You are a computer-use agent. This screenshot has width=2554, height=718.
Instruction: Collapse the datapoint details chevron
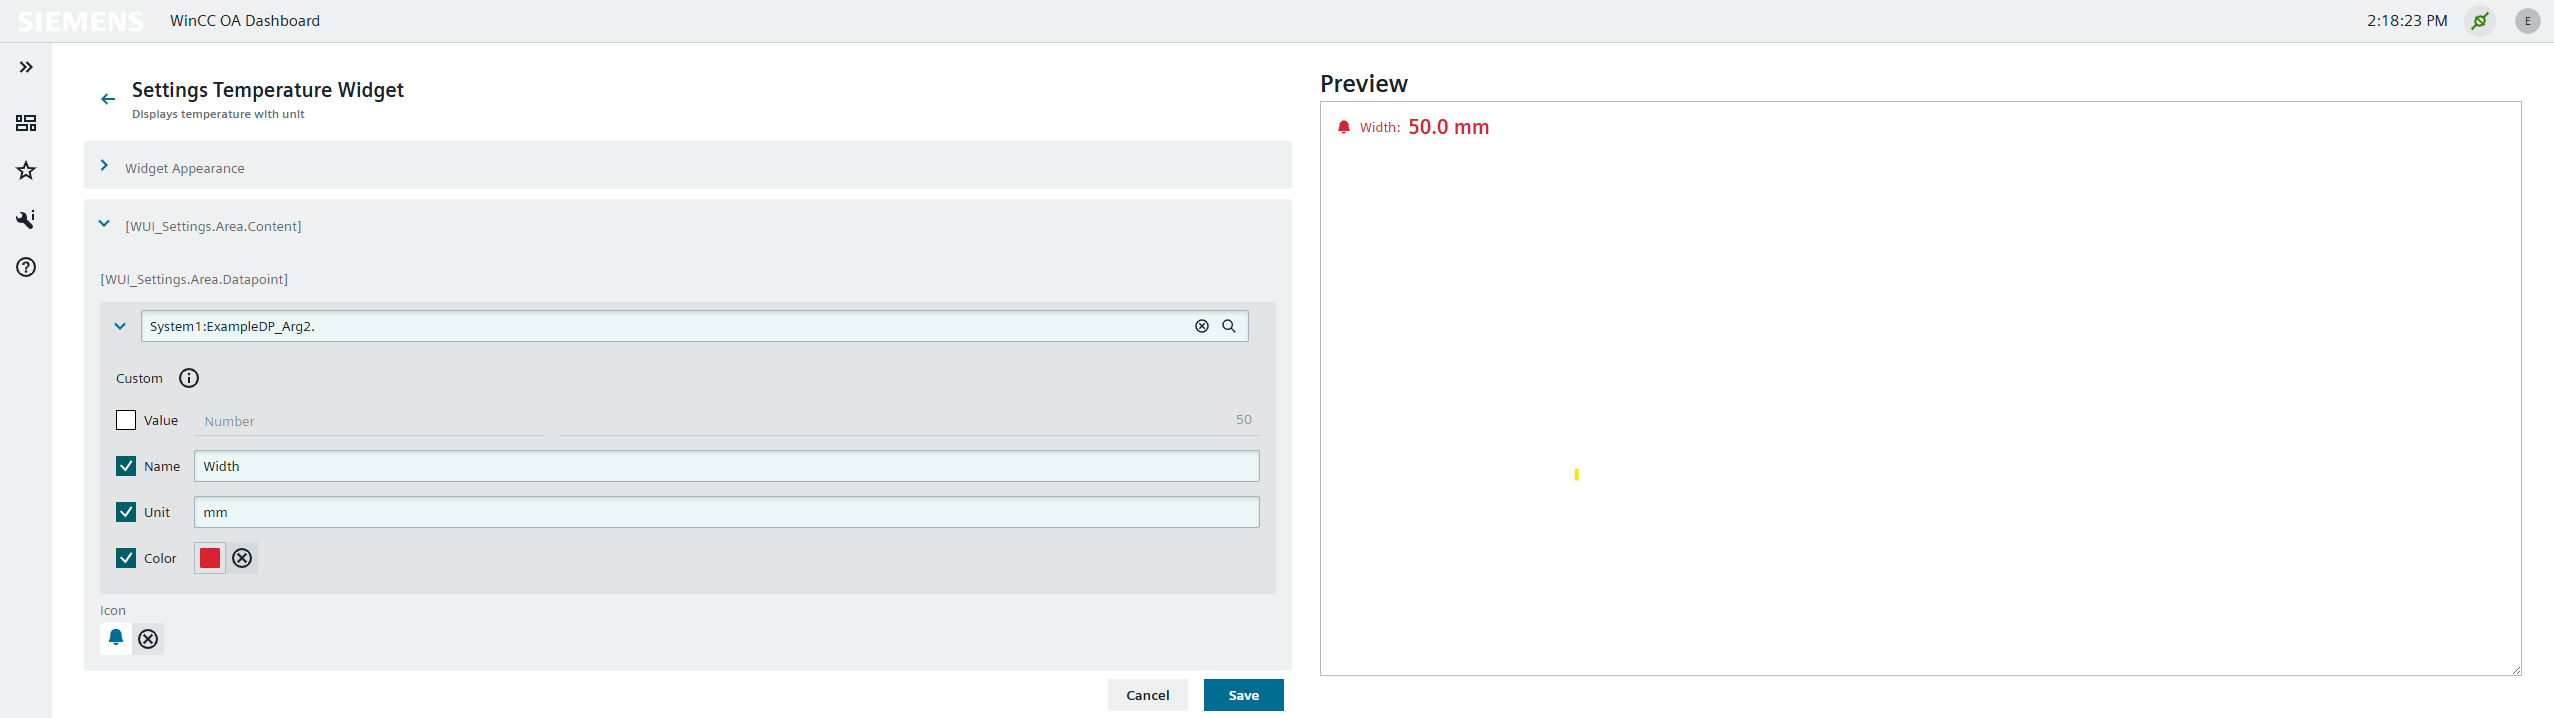(x=120, y=326)
